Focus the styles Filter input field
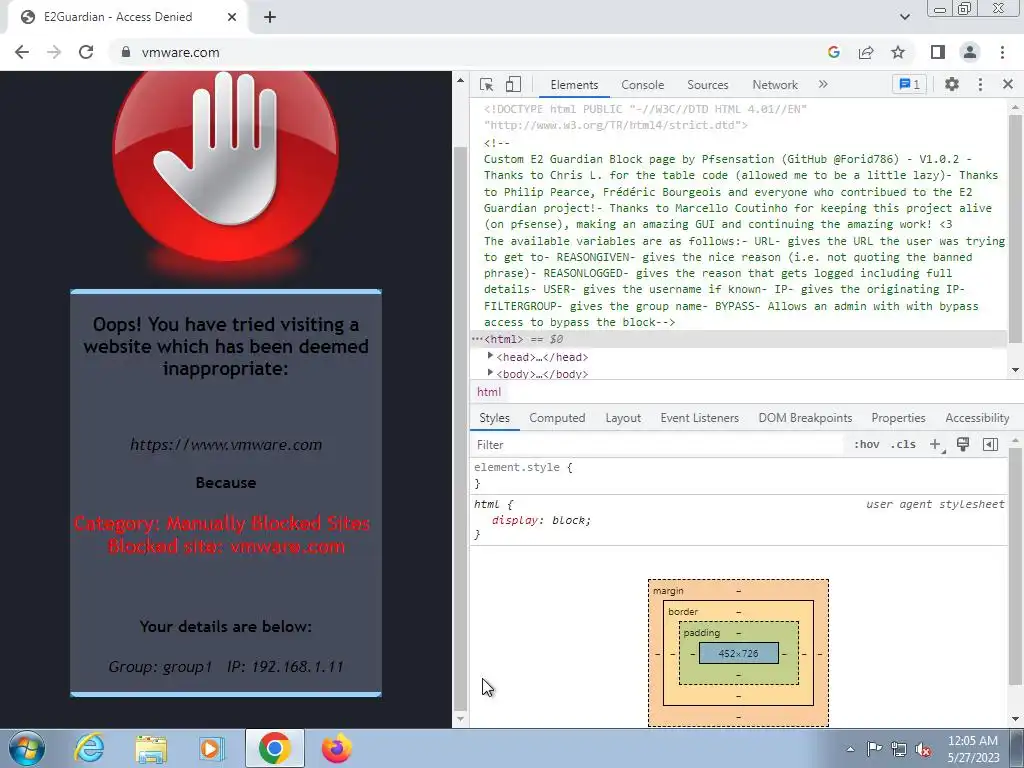The height and width of the screenshot is (768, 1024). [x=657, y=445]
